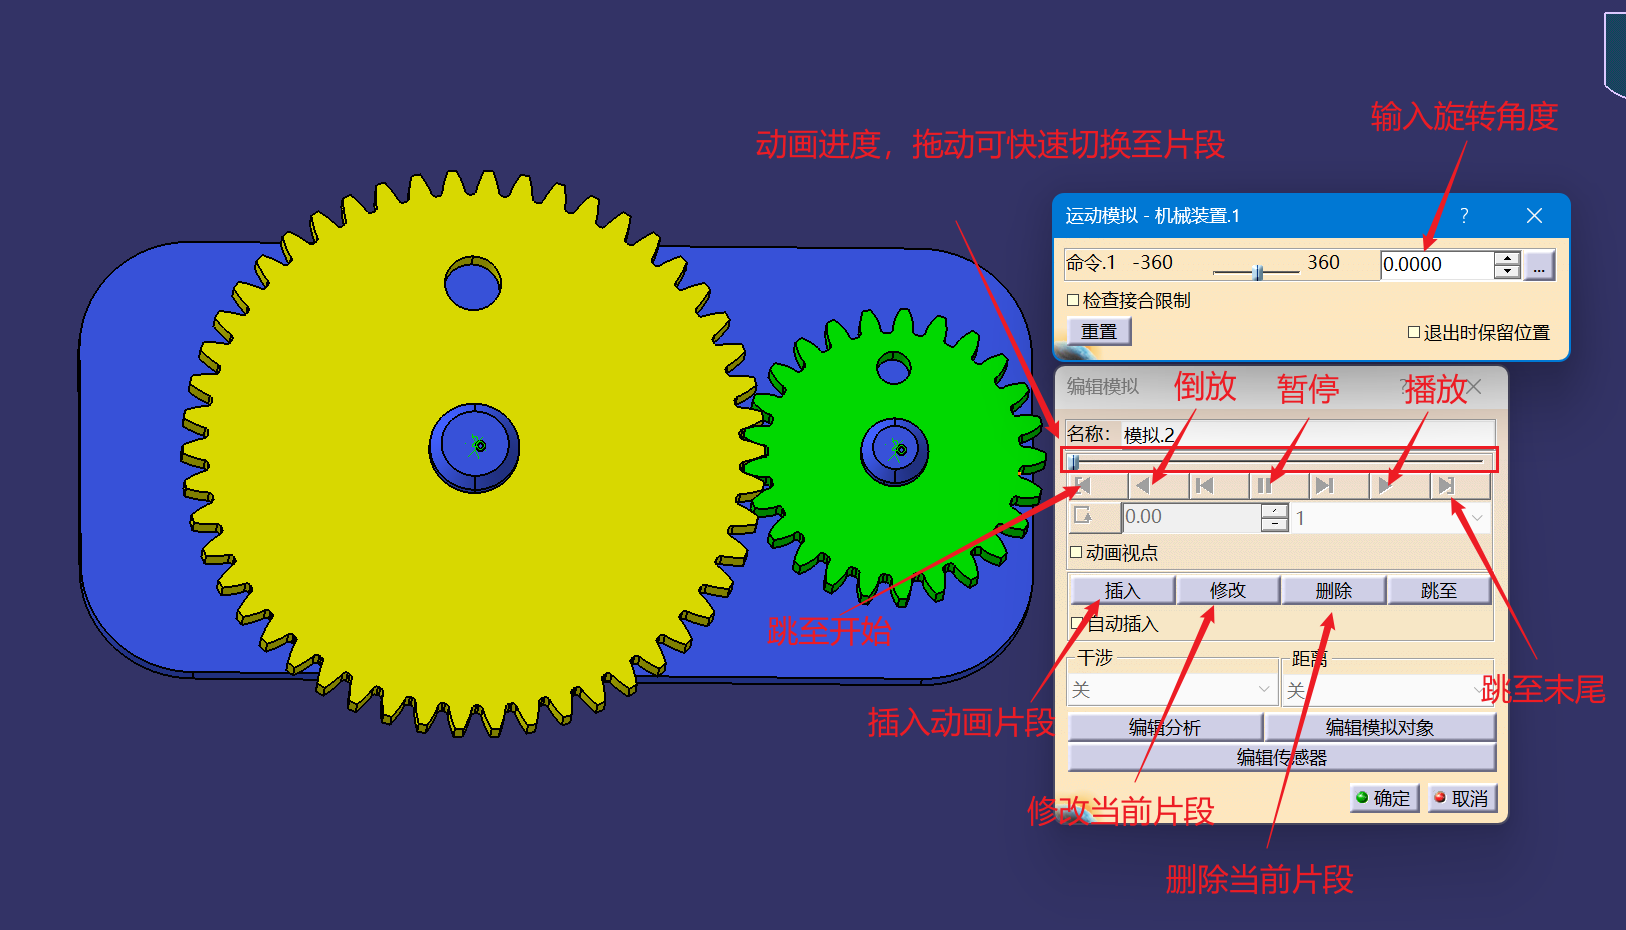Click the 0.0000 angle input field

tap(1436, 265)
